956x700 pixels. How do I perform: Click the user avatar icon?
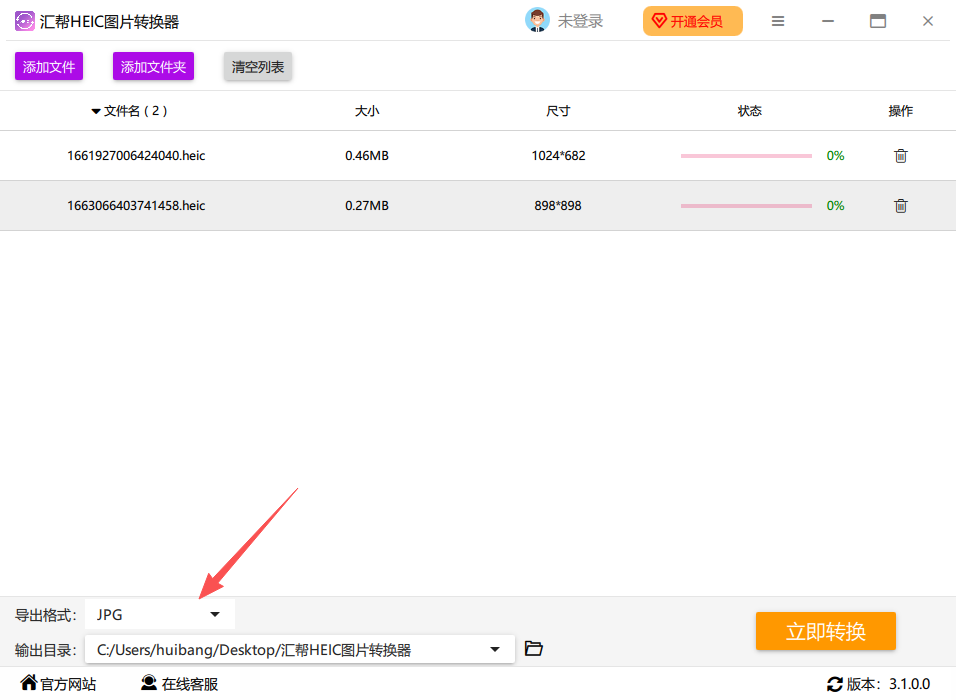537,21
